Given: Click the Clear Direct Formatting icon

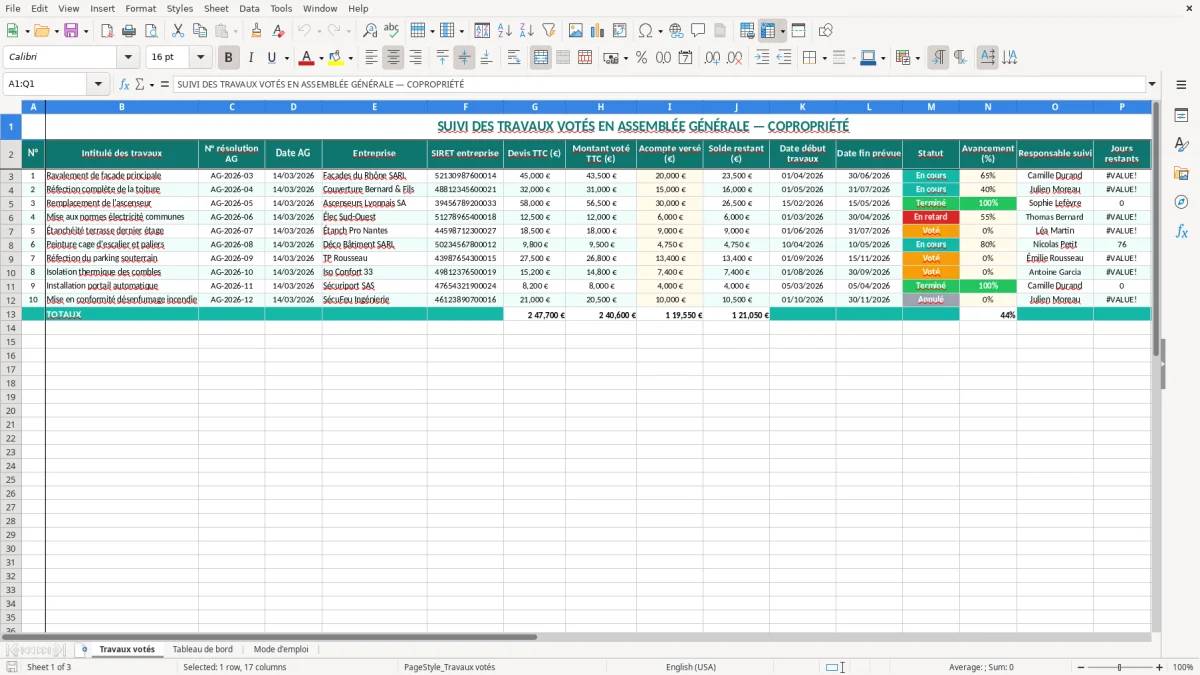Looking at the screenshot, I should pyautogui.click(x=279, y=31).
